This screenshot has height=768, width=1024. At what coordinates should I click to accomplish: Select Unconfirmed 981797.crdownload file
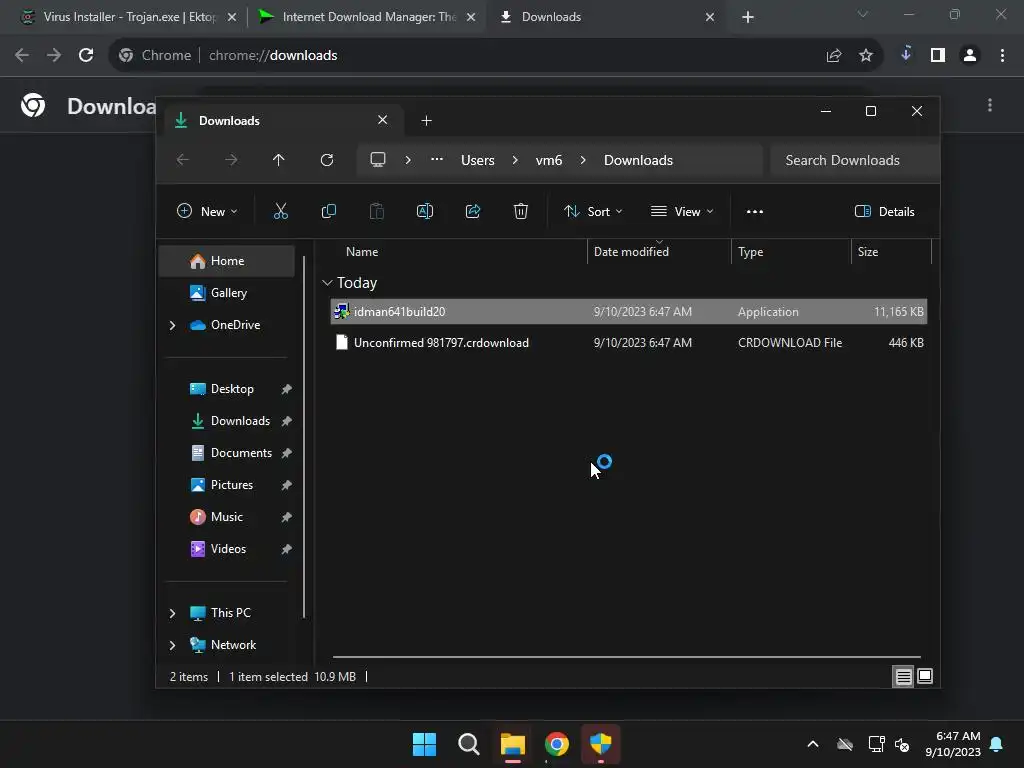(x=629, y=343)
